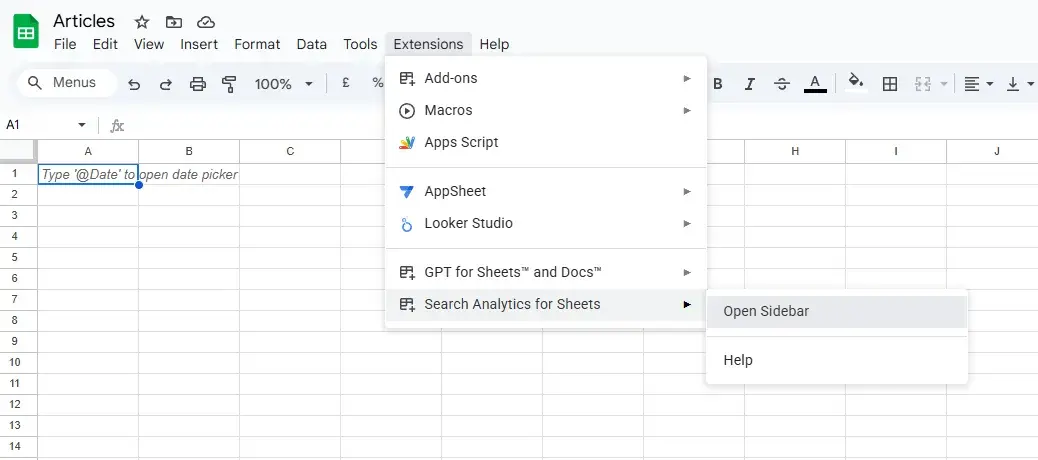Click the formula fx icon

[117, 125]
